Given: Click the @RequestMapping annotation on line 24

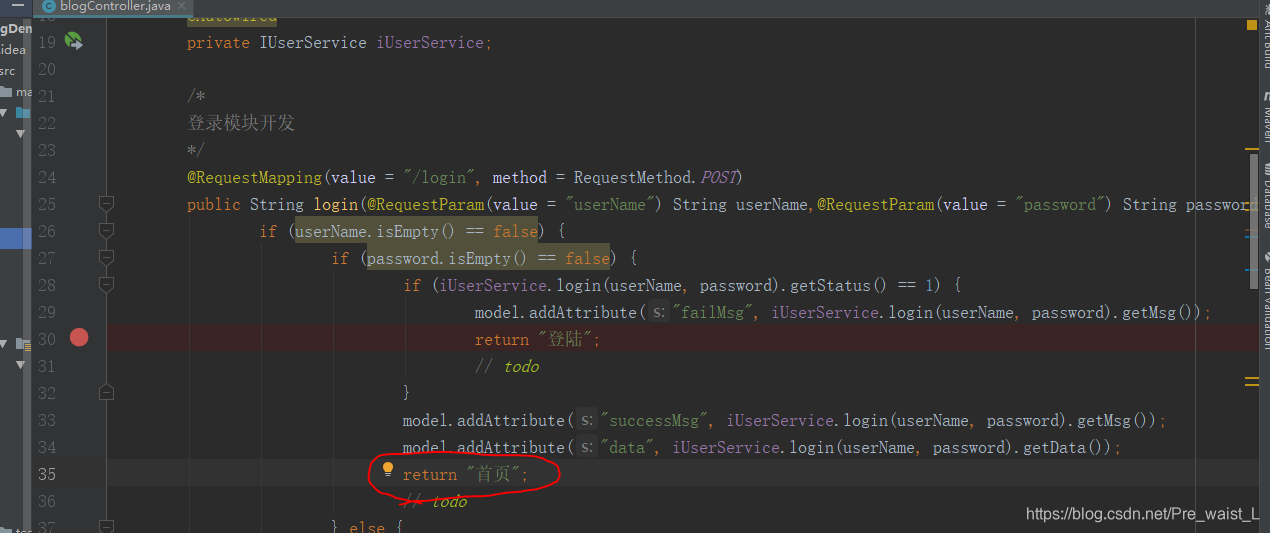Looking at the screenshot, I should pos(255,177).
